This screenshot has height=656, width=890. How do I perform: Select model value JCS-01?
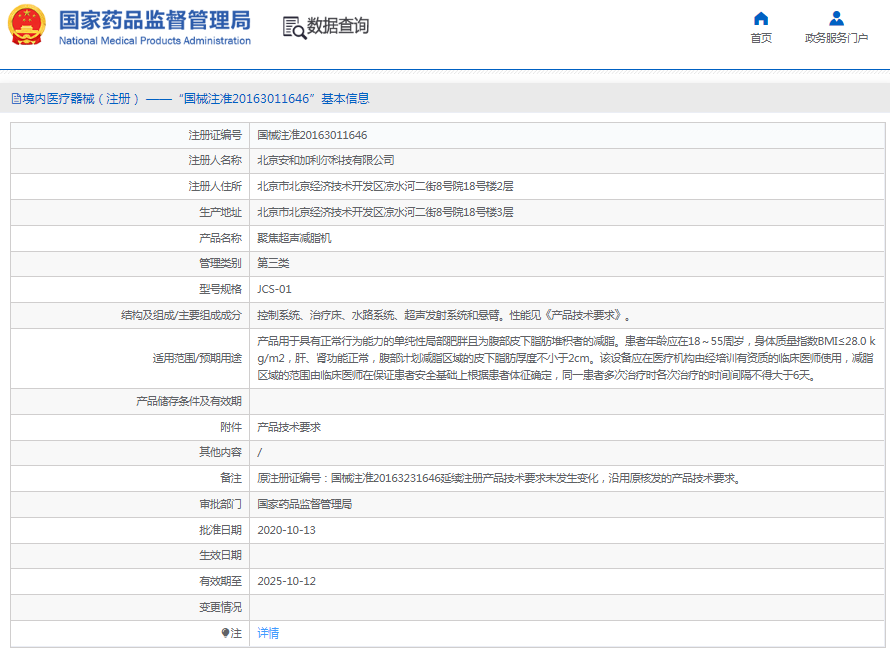click(274, 289)
